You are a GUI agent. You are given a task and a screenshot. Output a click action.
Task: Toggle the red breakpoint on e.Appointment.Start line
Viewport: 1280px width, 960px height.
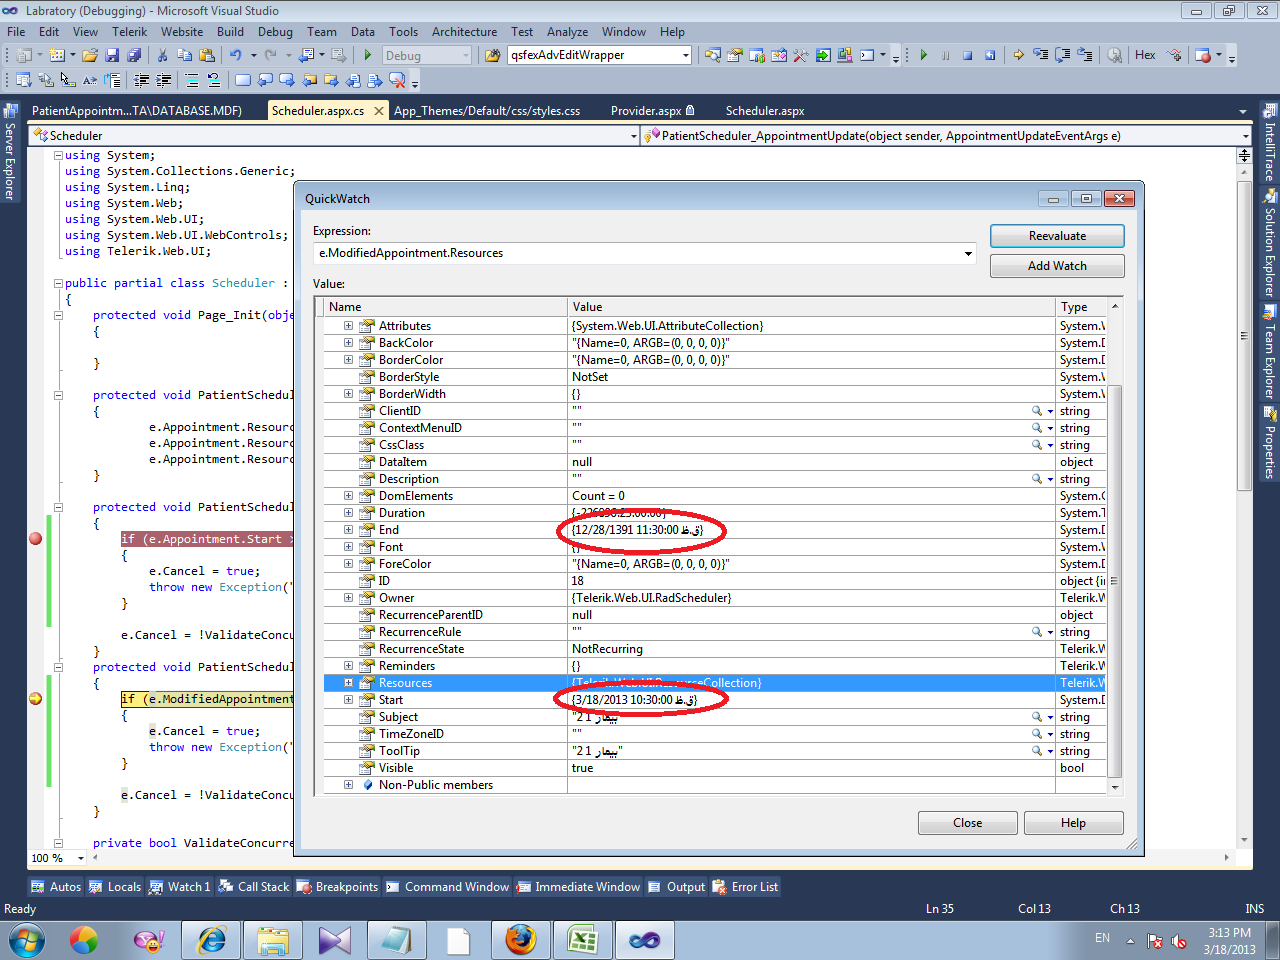point(36,539)
